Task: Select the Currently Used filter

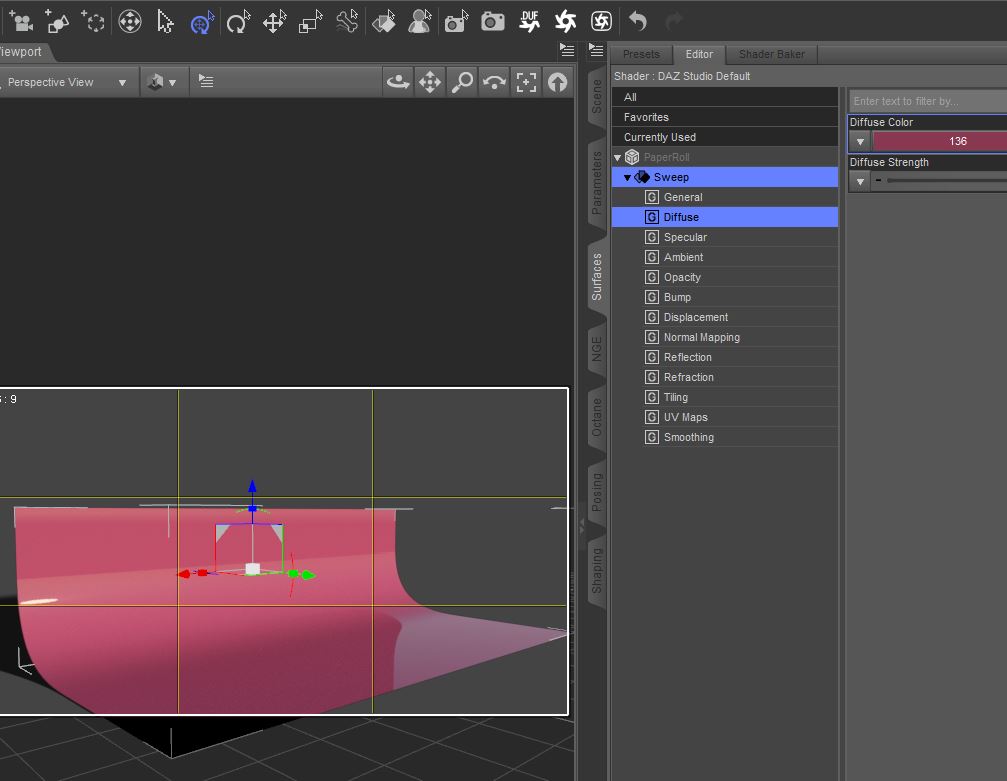Action: [x=659, y=137]
